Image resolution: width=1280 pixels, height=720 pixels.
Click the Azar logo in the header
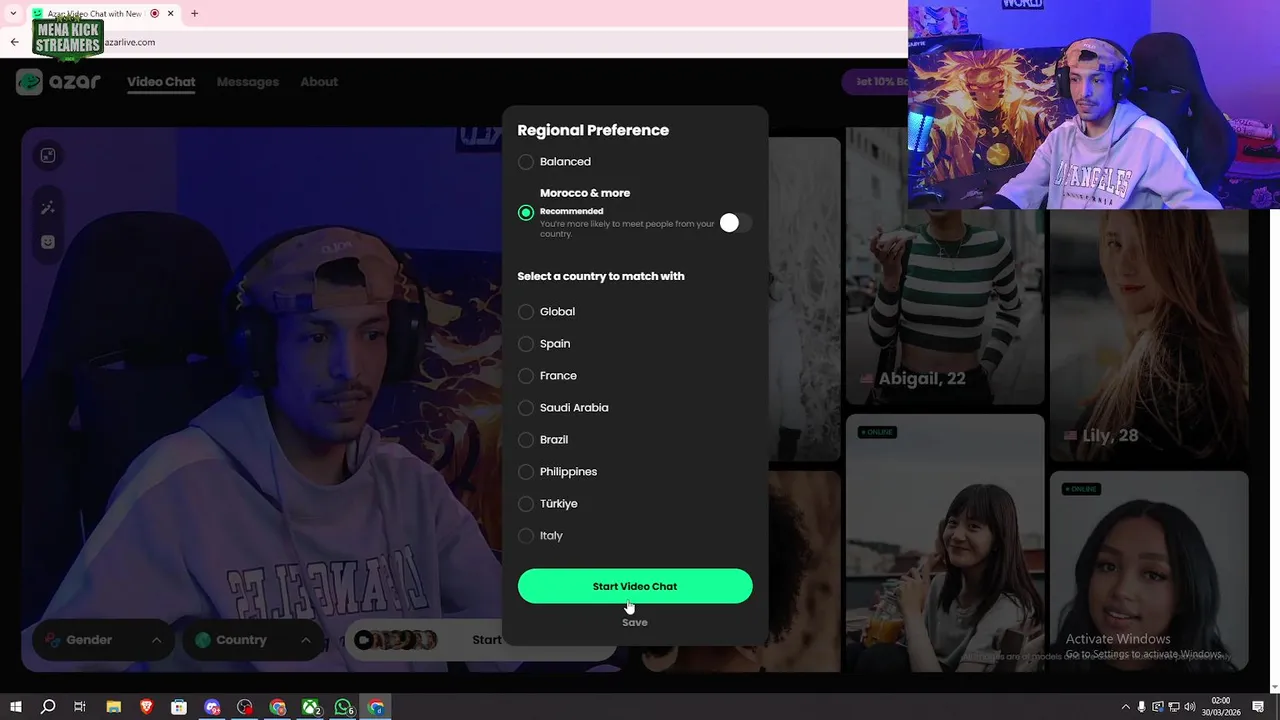59,82
